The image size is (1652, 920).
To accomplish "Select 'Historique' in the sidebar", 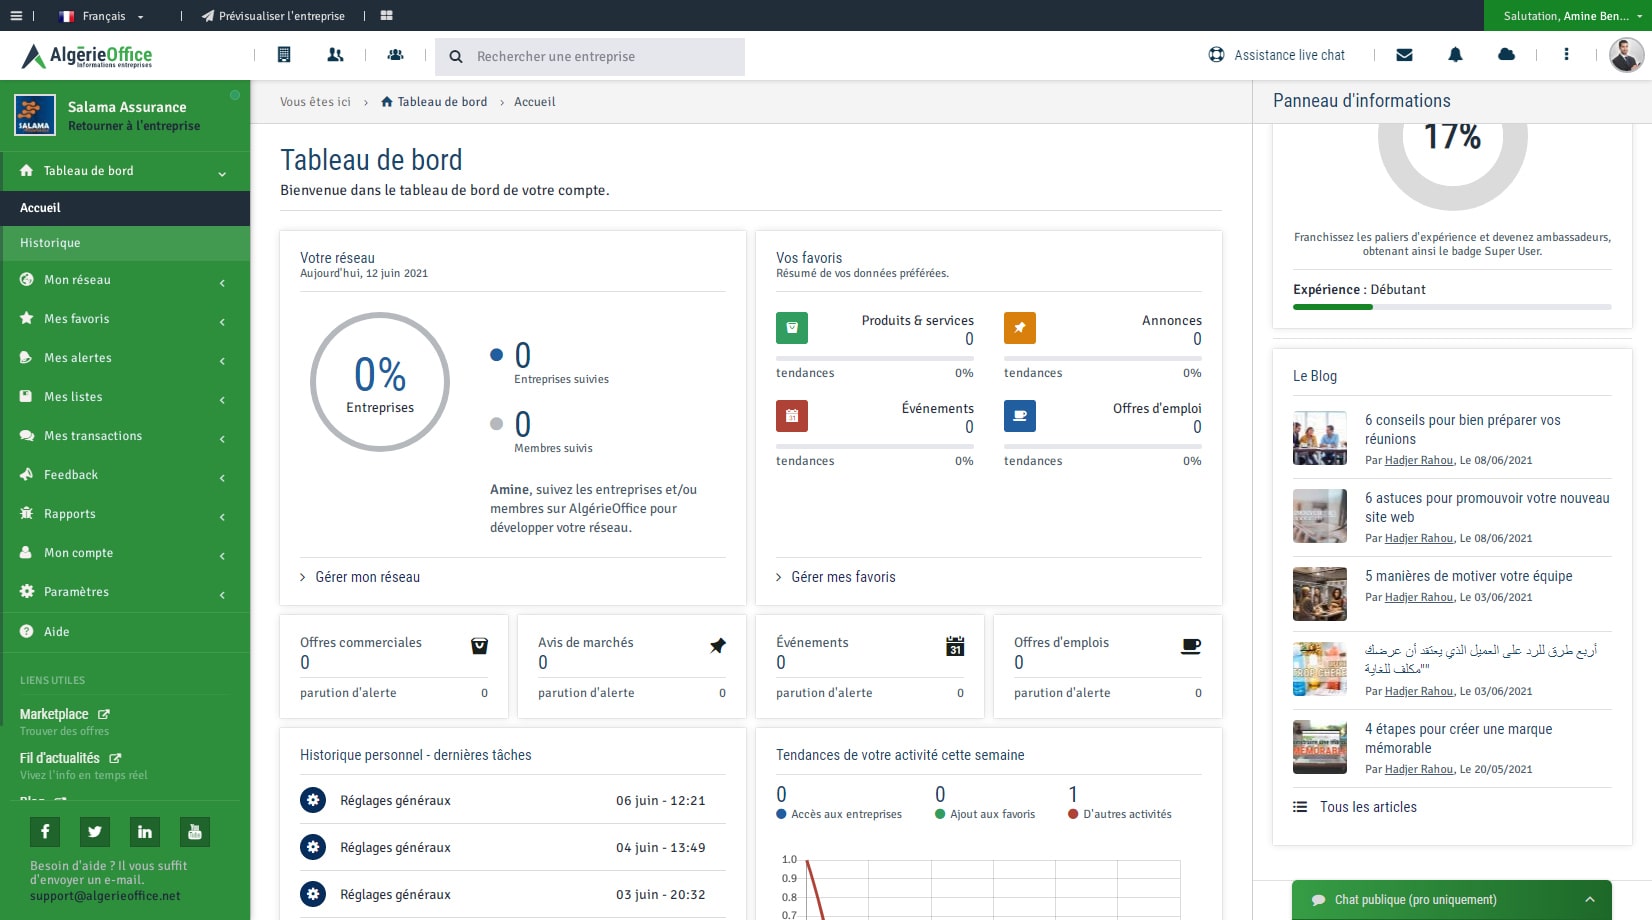I will (50, 243).
